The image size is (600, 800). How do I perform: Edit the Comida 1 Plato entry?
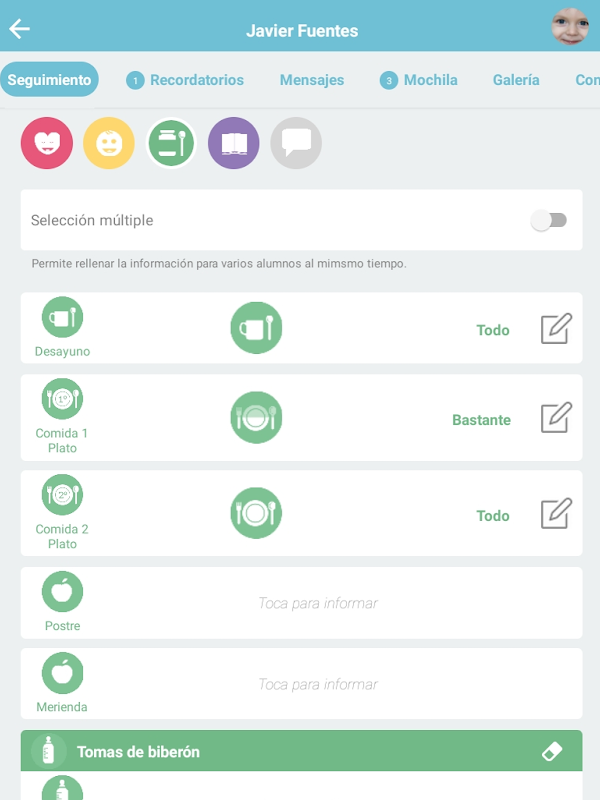pyautogui.click(x=556, y=417)
